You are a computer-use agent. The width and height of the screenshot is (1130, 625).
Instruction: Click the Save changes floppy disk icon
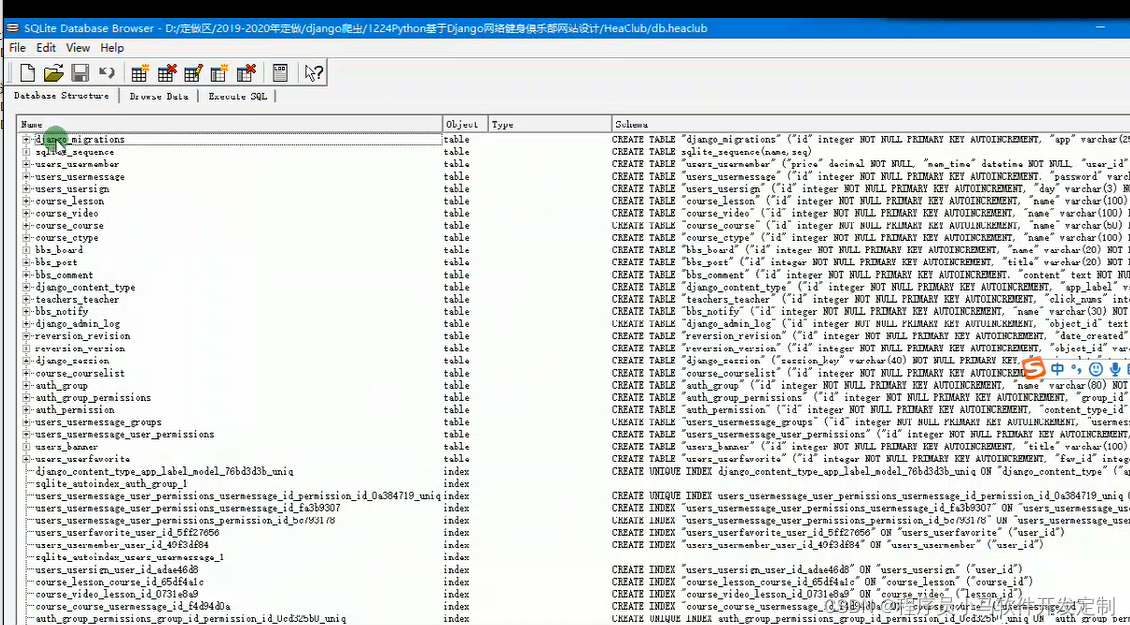coord(80,72)
